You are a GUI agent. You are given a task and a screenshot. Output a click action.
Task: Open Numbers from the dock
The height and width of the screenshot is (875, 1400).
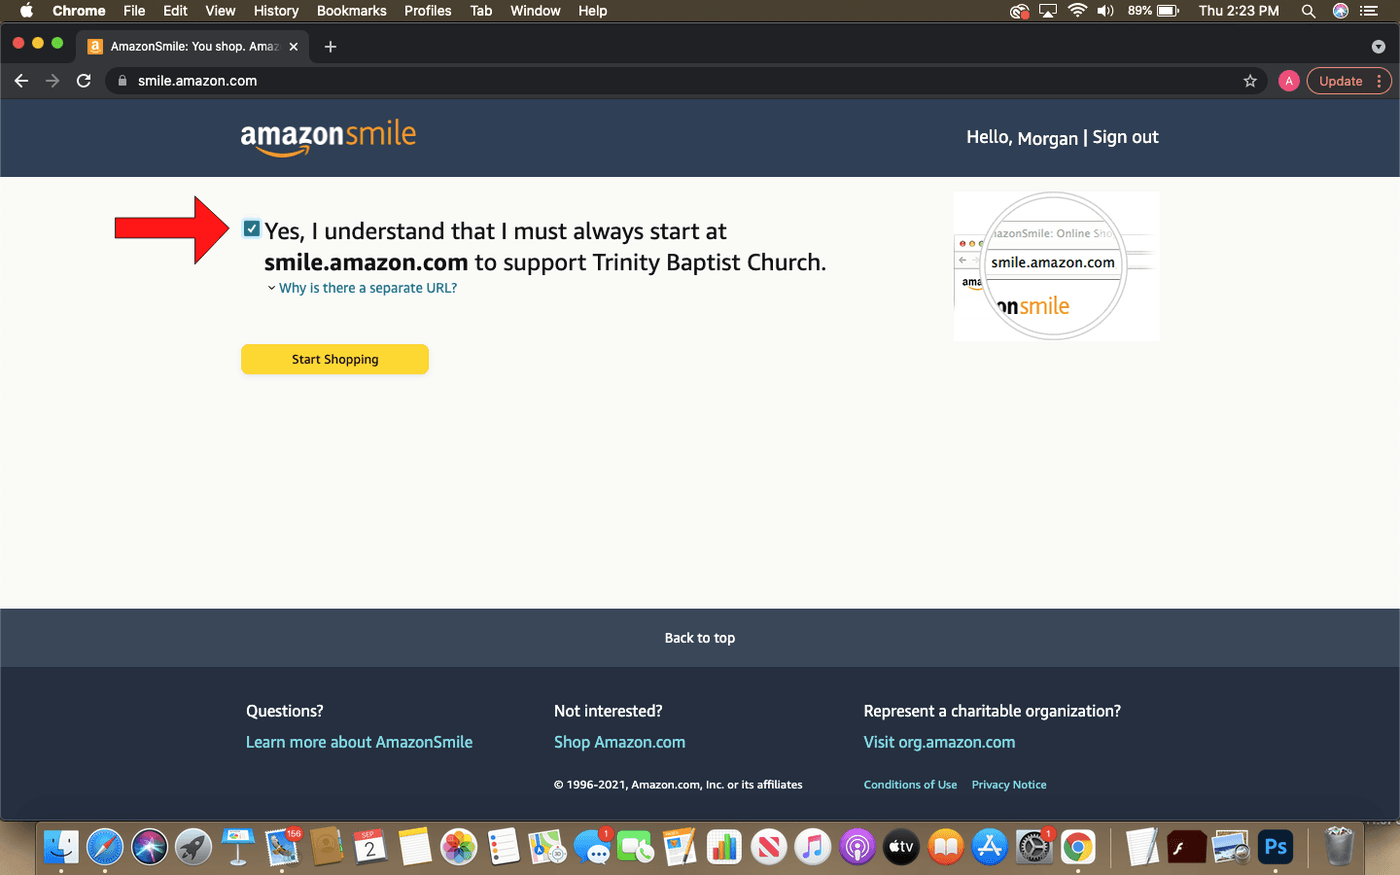click(724, 847)
